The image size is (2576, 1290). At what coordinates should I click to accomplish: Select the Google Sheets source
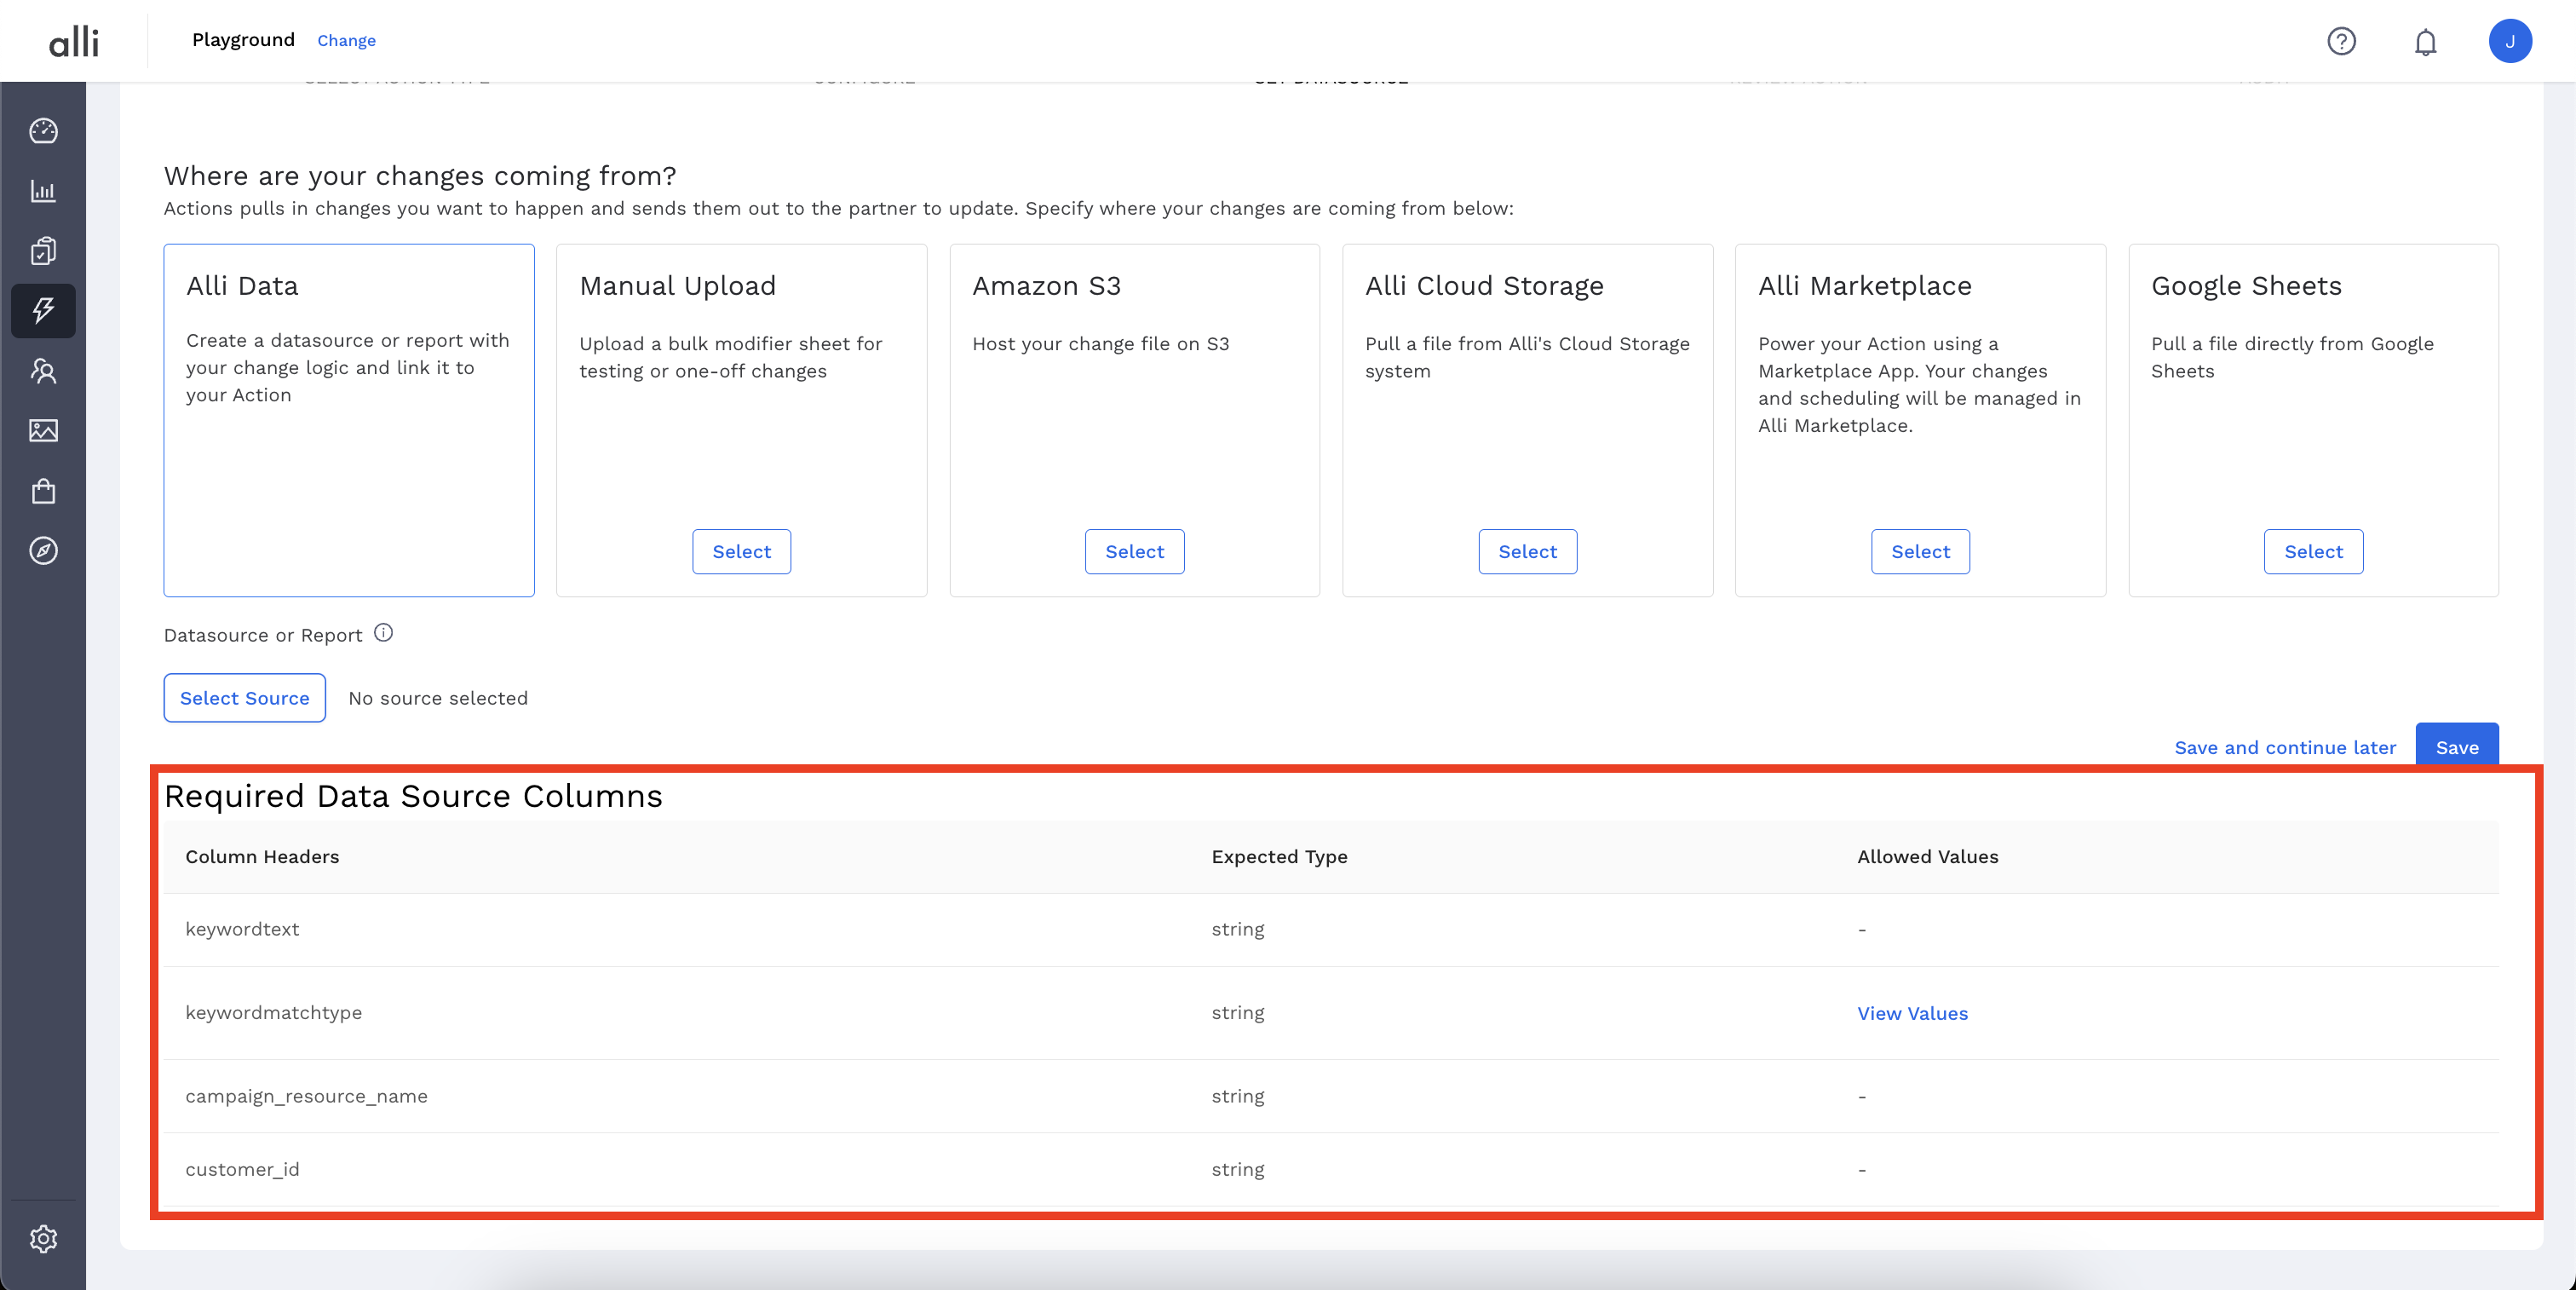click(2313, 552)
